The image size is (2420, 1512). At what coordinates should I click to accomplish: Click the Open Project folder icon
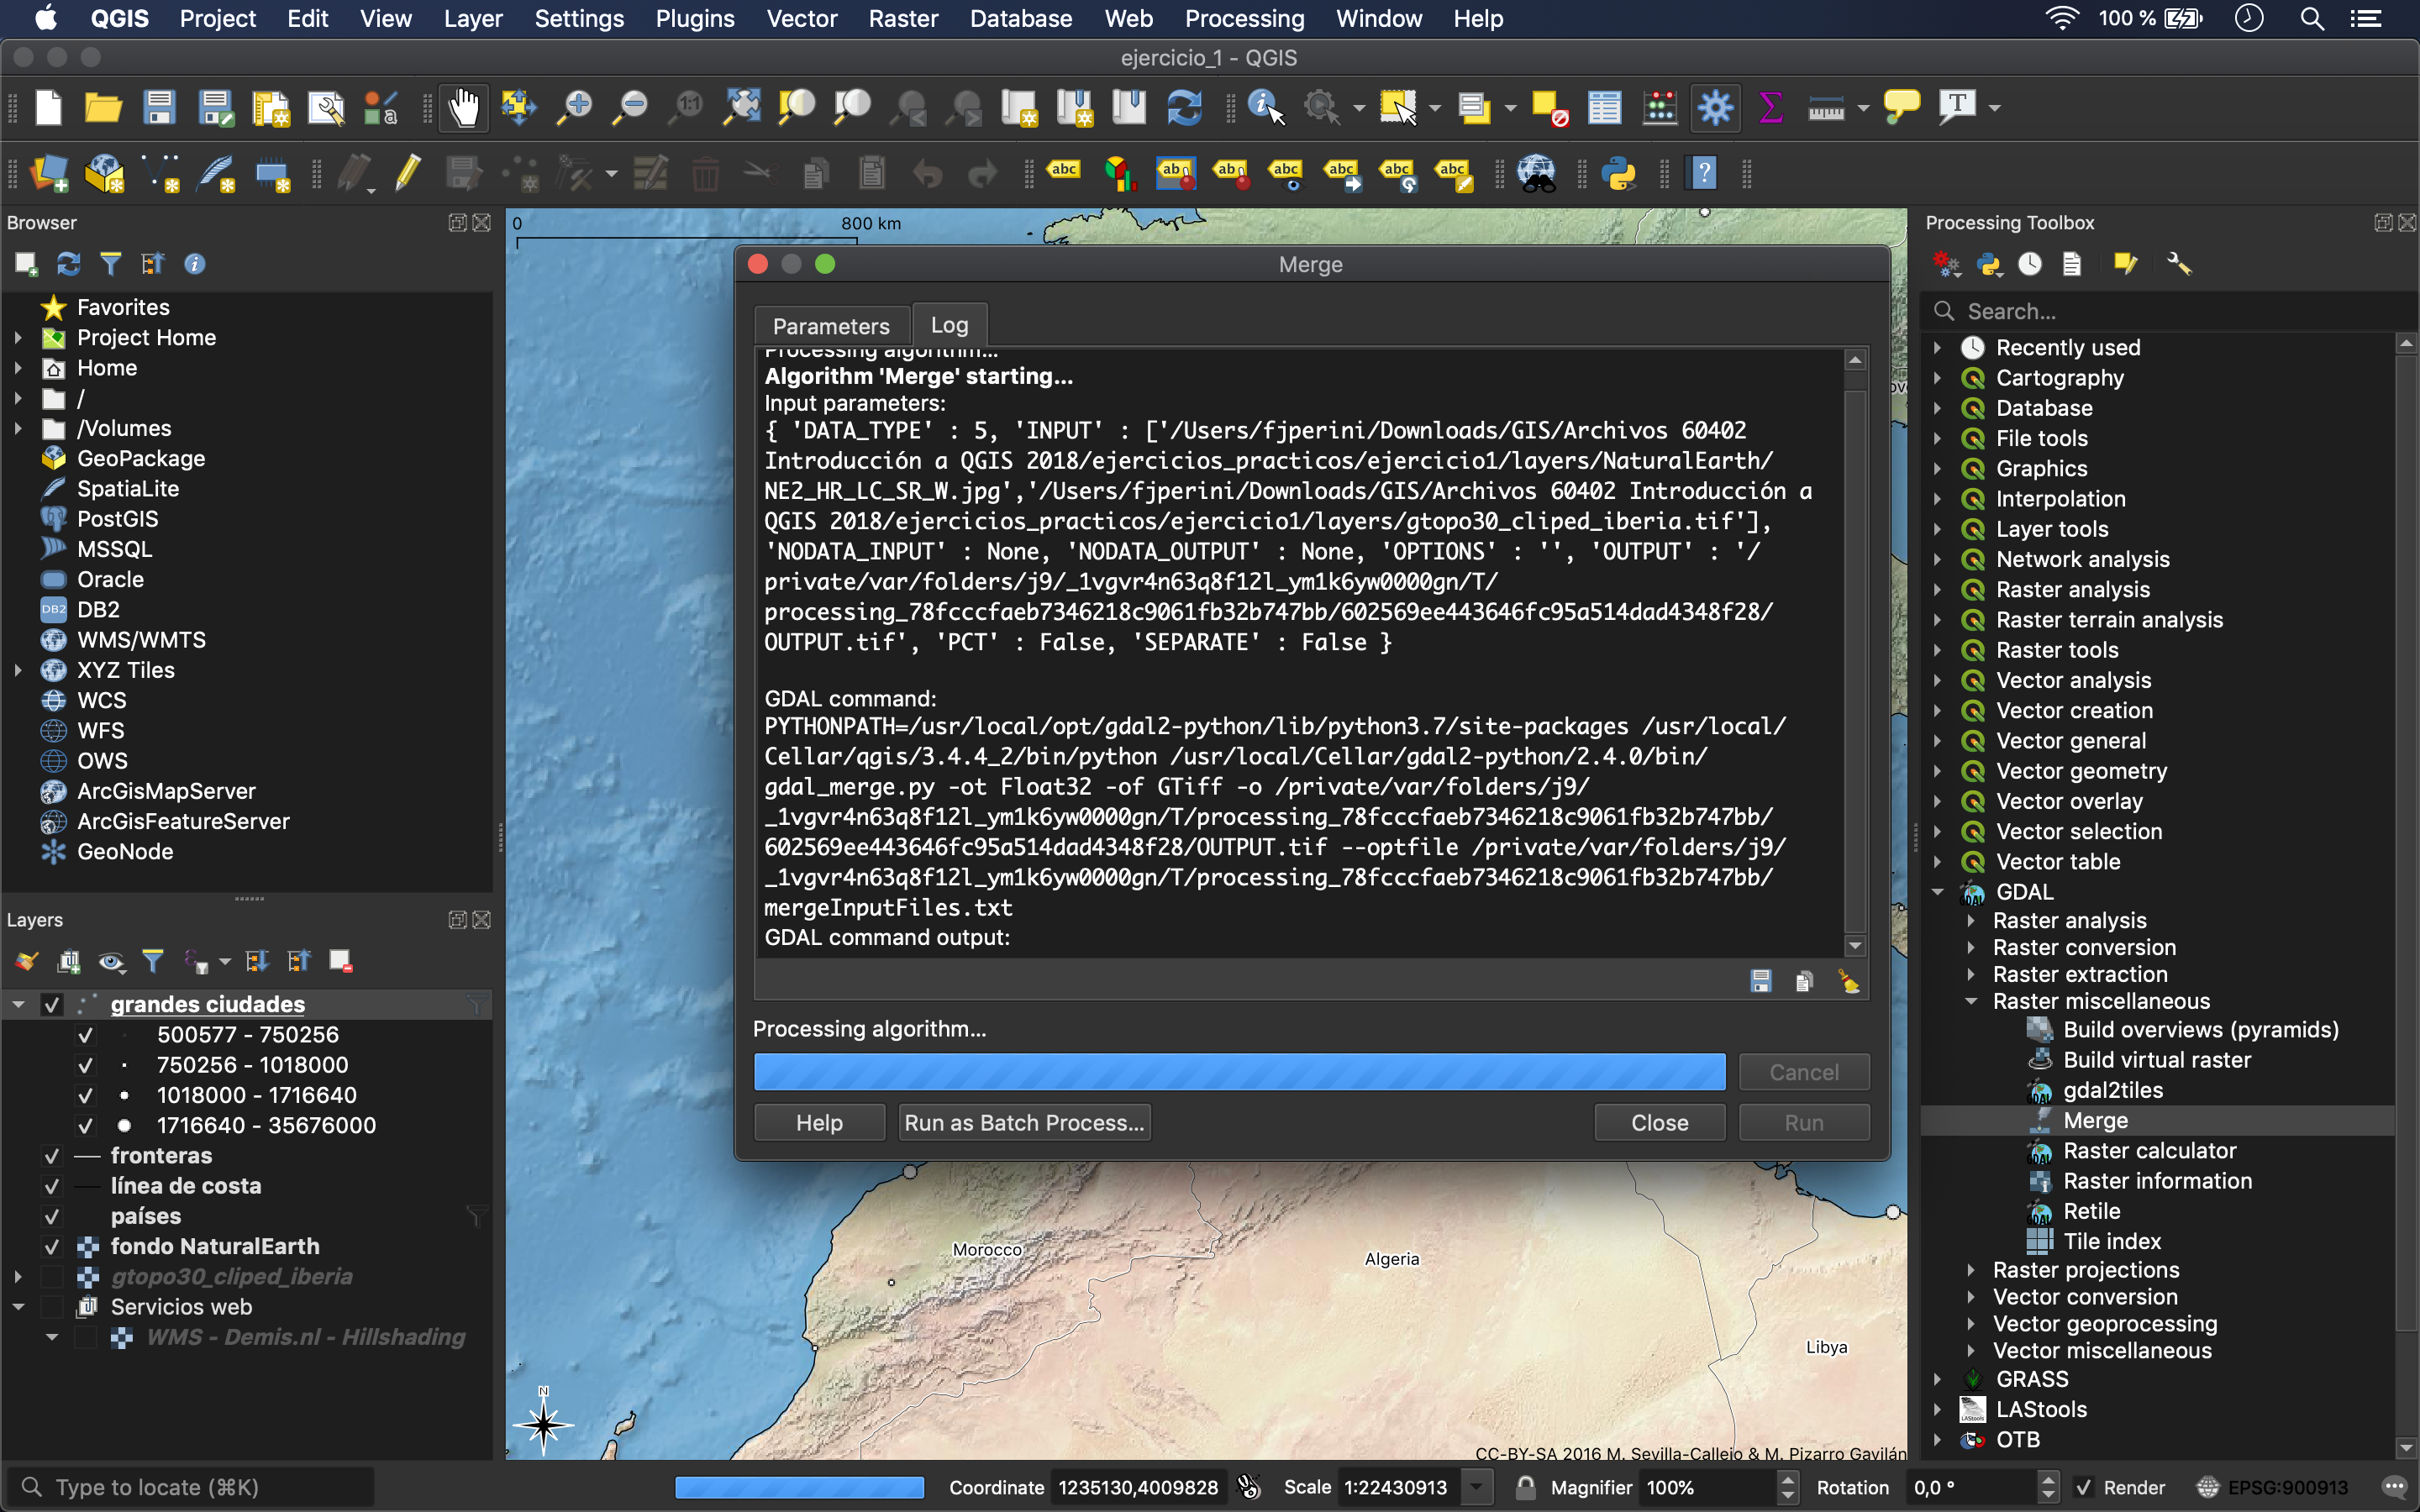click(103, 107)
